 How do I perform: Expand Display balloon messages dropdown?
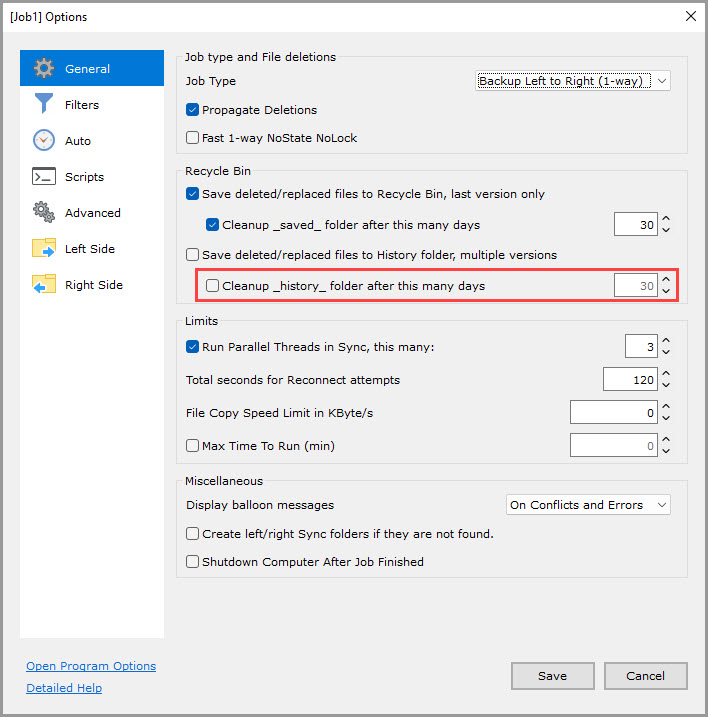click(x=588, y=505)
